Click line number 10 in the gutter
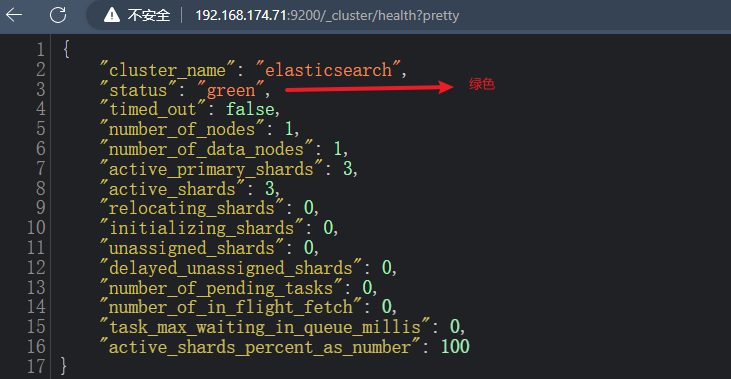Screen dimensions: 731x379 pos(36,228)
